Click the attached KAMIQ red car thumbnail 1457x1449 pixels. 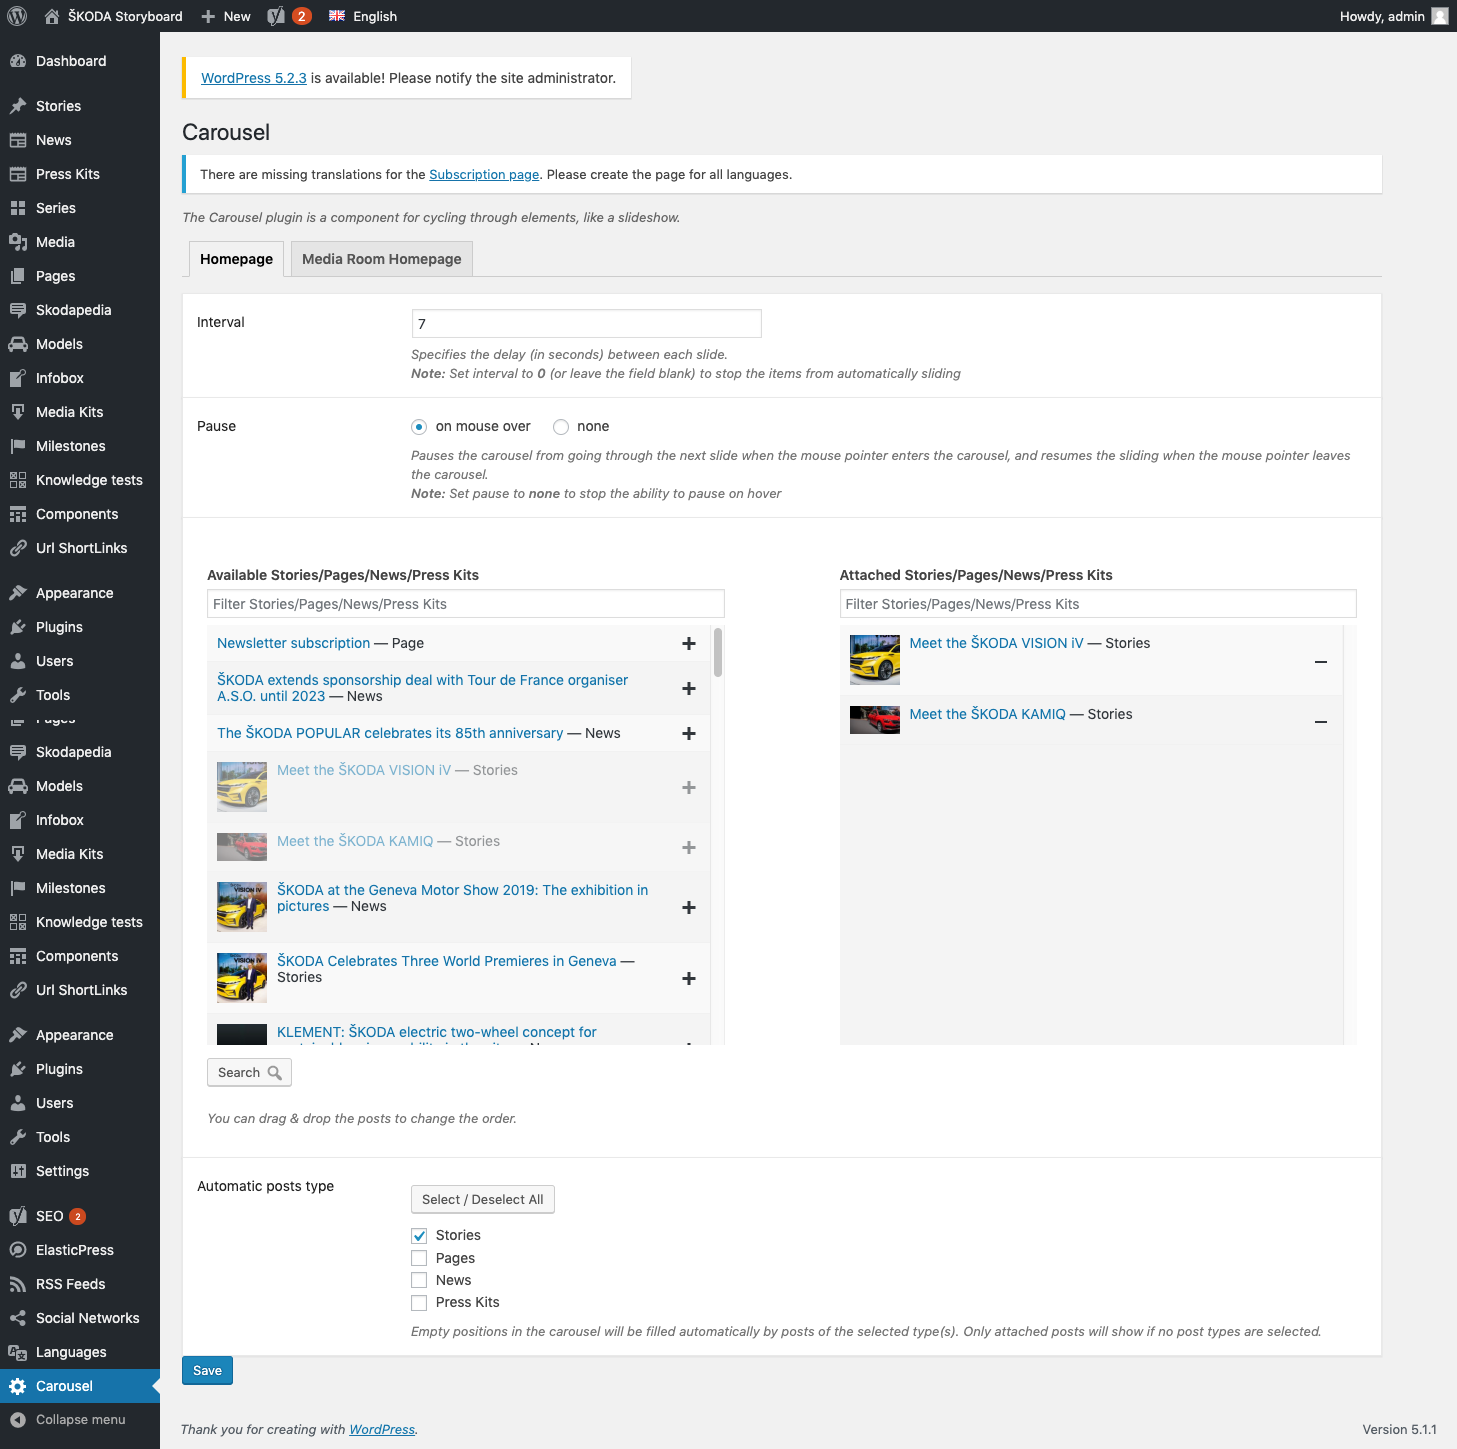pyautogui.click(x=874, y=720)
